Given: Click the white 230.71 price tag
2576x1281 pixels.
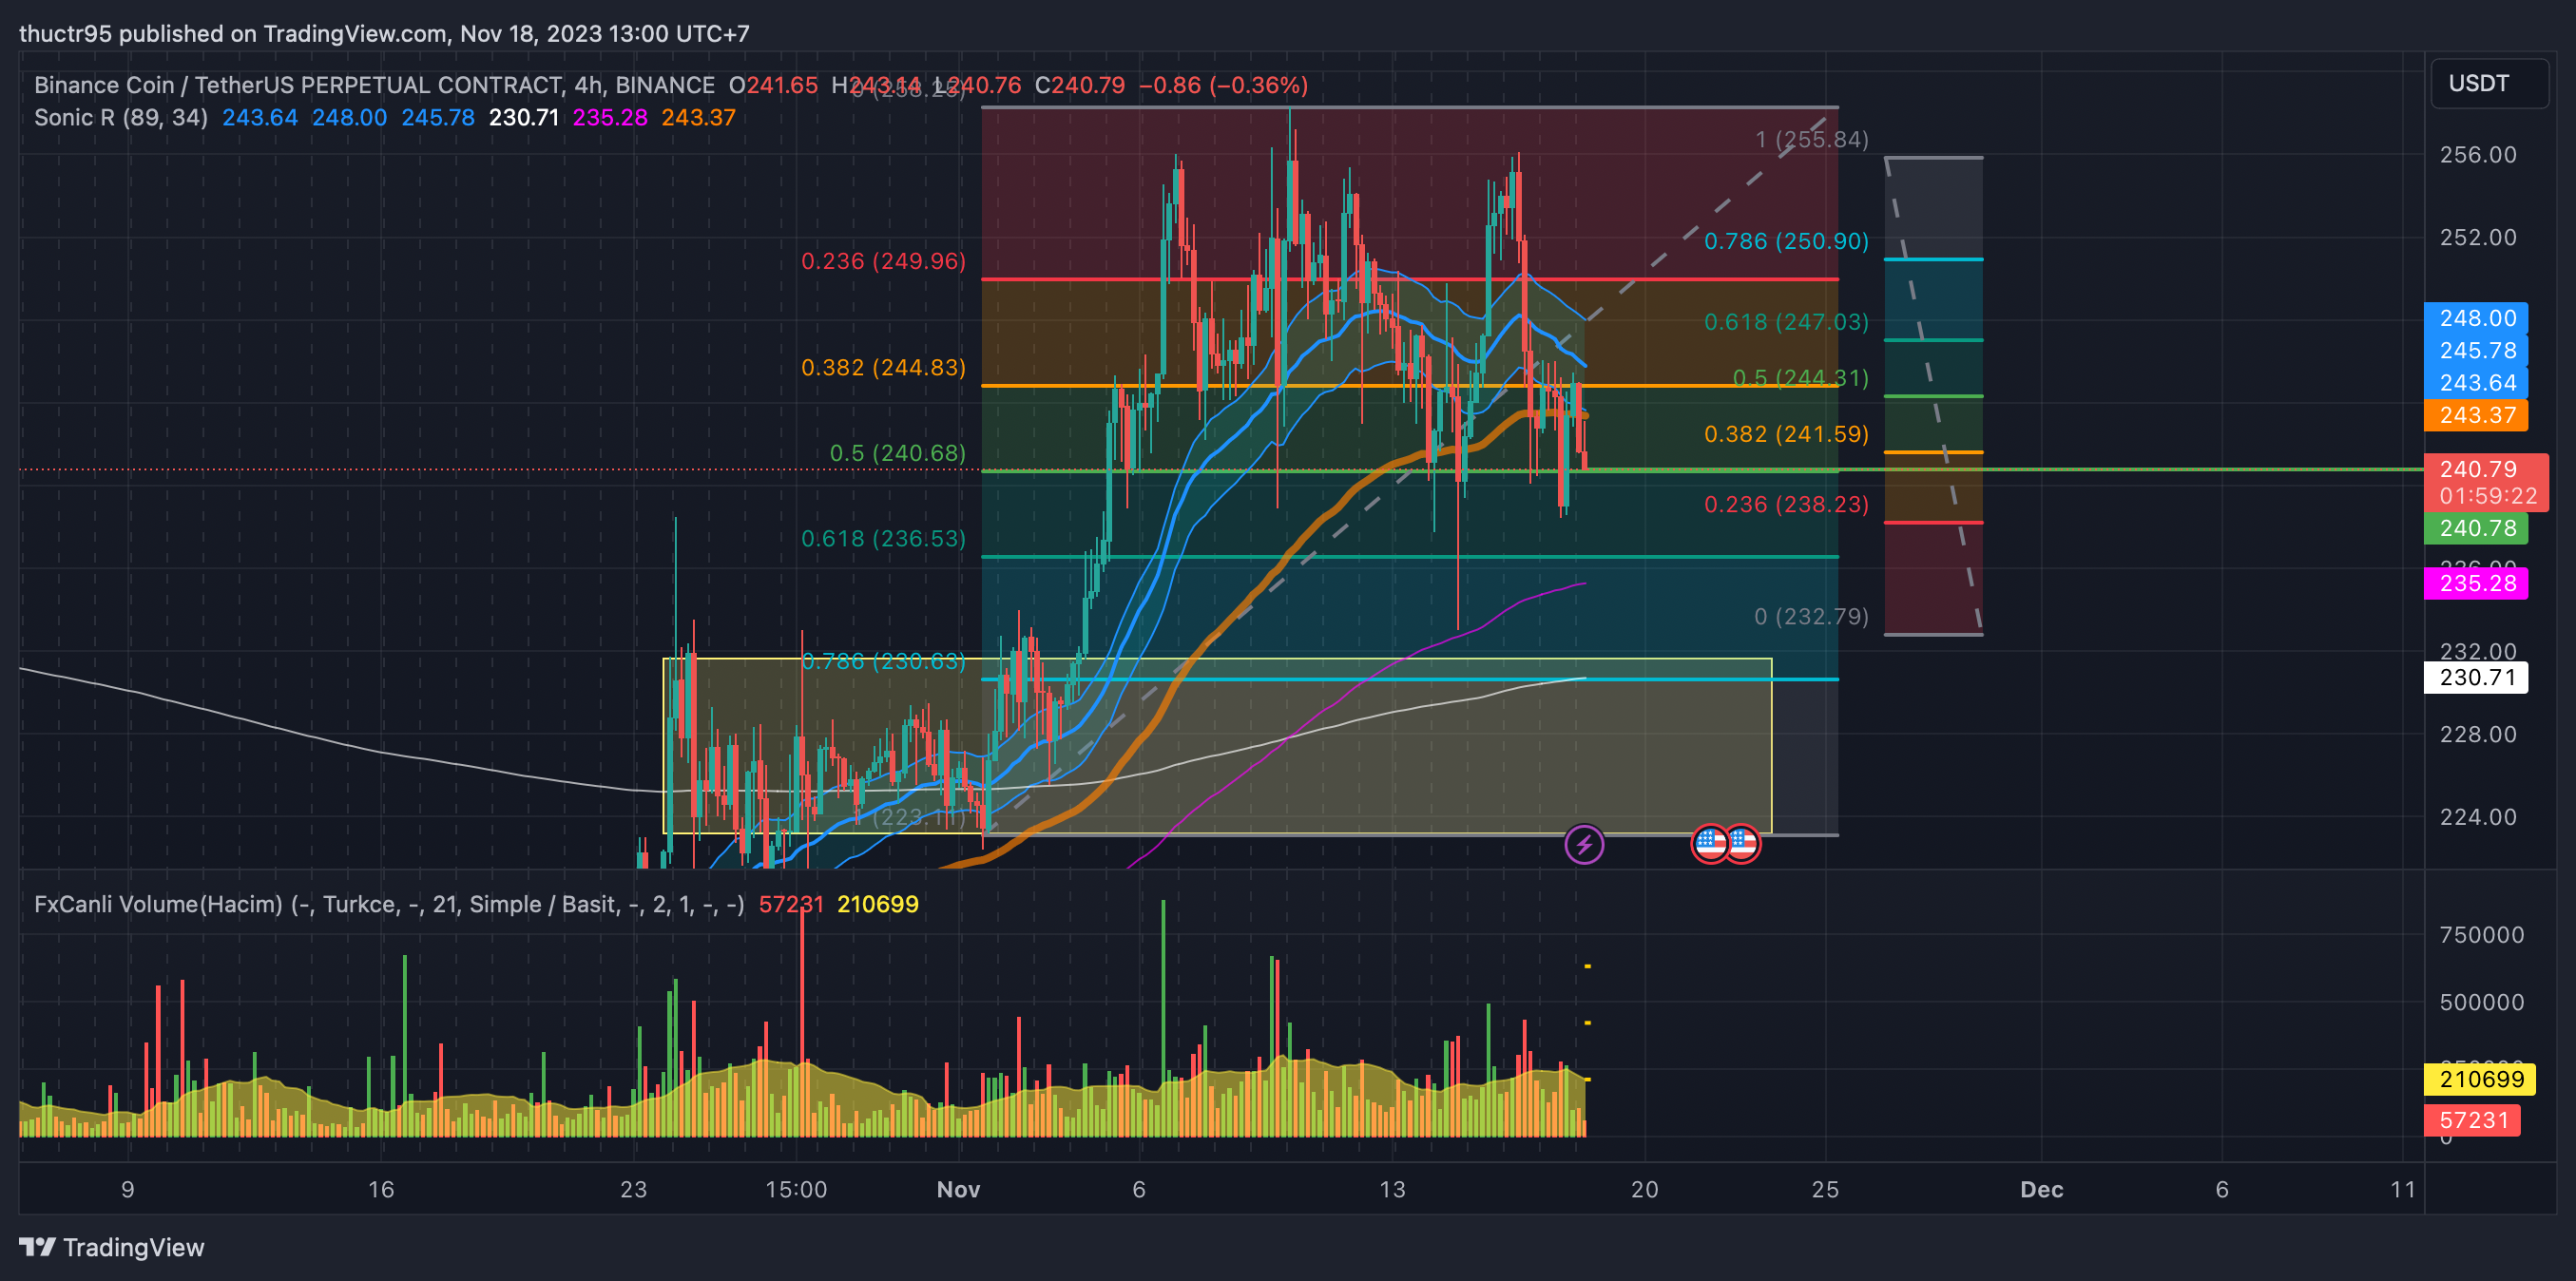Looking at the screenshot, I should point(2476,677).
